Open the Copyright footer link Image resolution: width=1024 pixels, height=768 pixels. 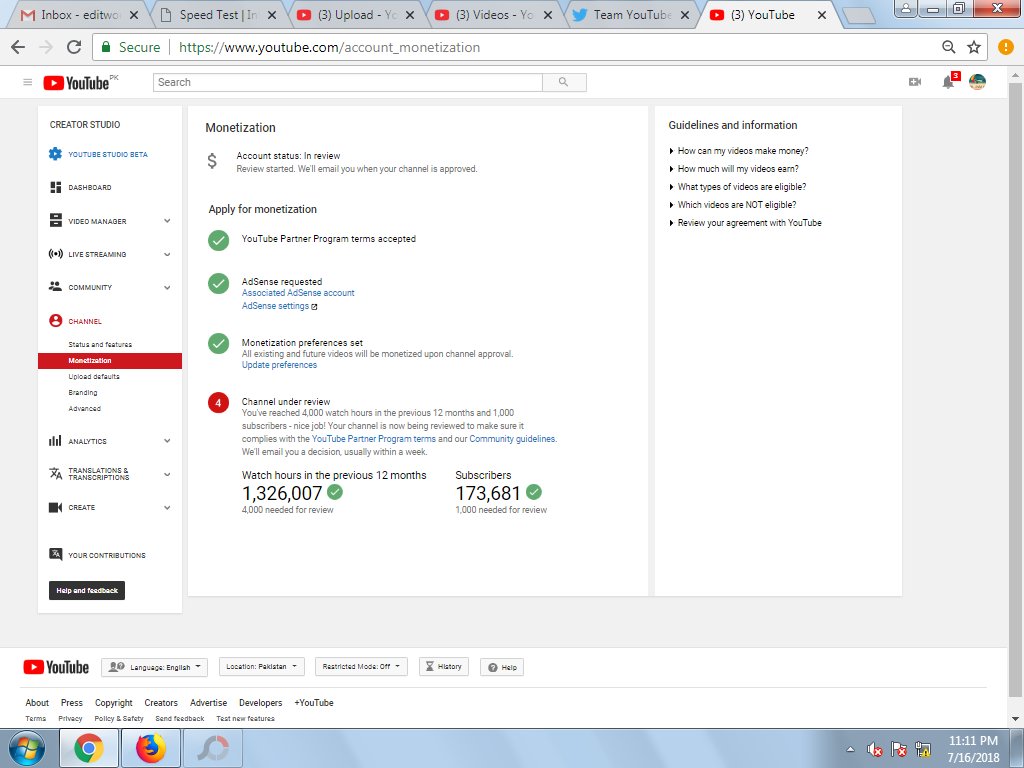point(114,703)
